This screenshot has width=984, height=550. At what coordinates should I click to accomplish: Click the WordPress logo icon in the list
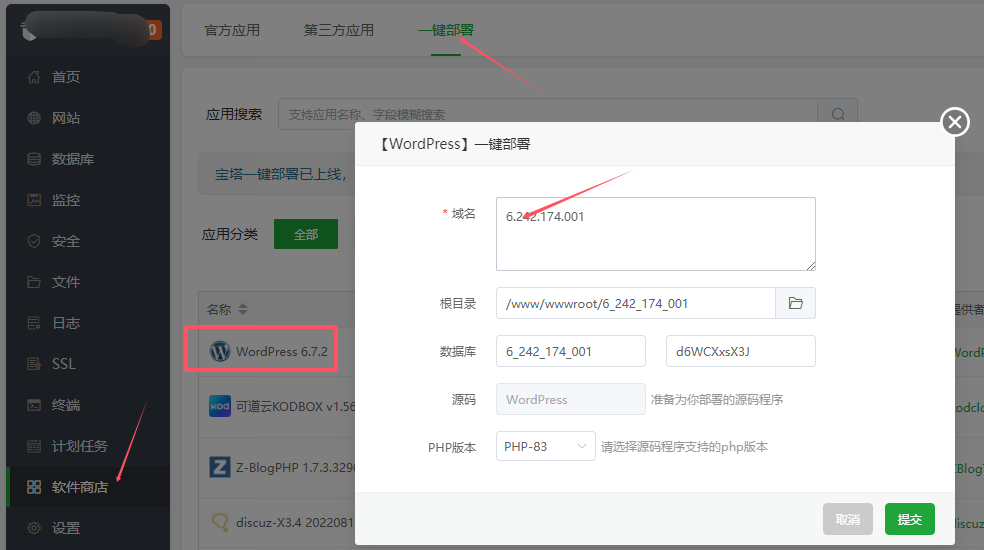pos(220,351)
